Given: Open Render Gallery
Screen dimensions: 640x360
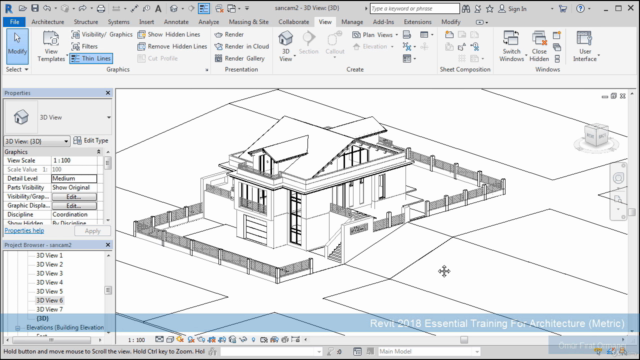Looking at the screenshot, I should pyautogui.click(x=240, y=58).
